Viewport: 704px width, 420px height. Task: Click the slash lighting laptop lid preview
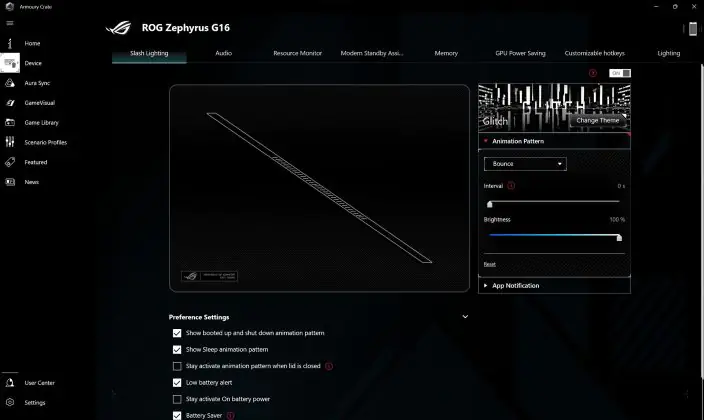click(319, 188)
